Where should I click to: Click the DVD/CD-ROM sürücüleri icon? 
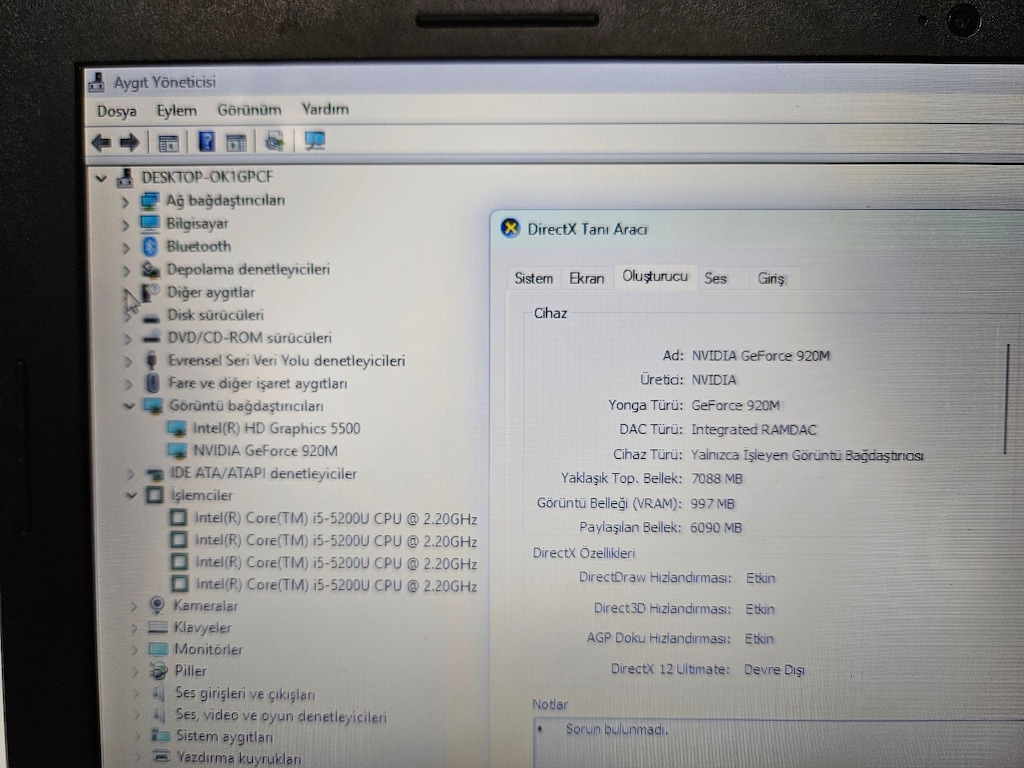[152, 338]
